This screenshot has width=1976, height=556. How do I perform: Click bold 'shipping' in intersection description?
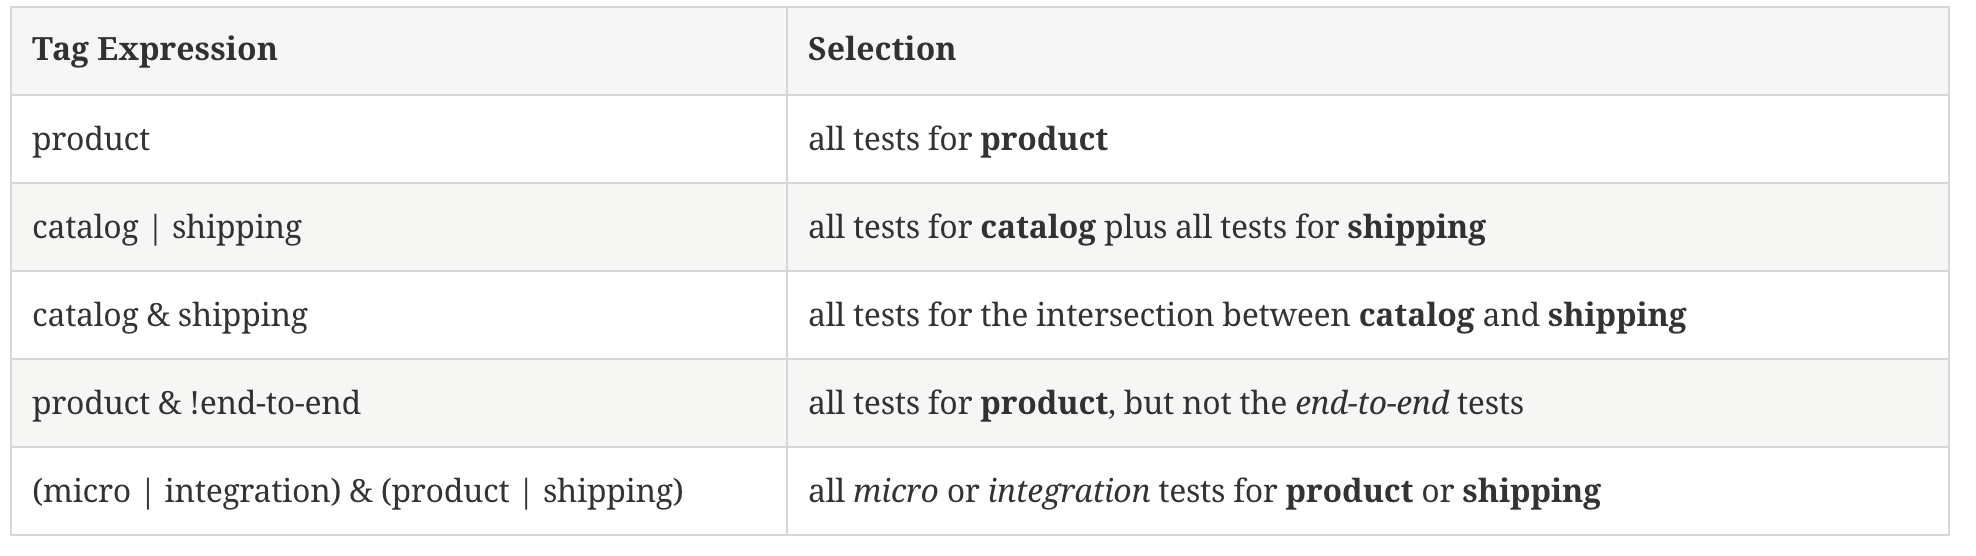coord(1617,315)
